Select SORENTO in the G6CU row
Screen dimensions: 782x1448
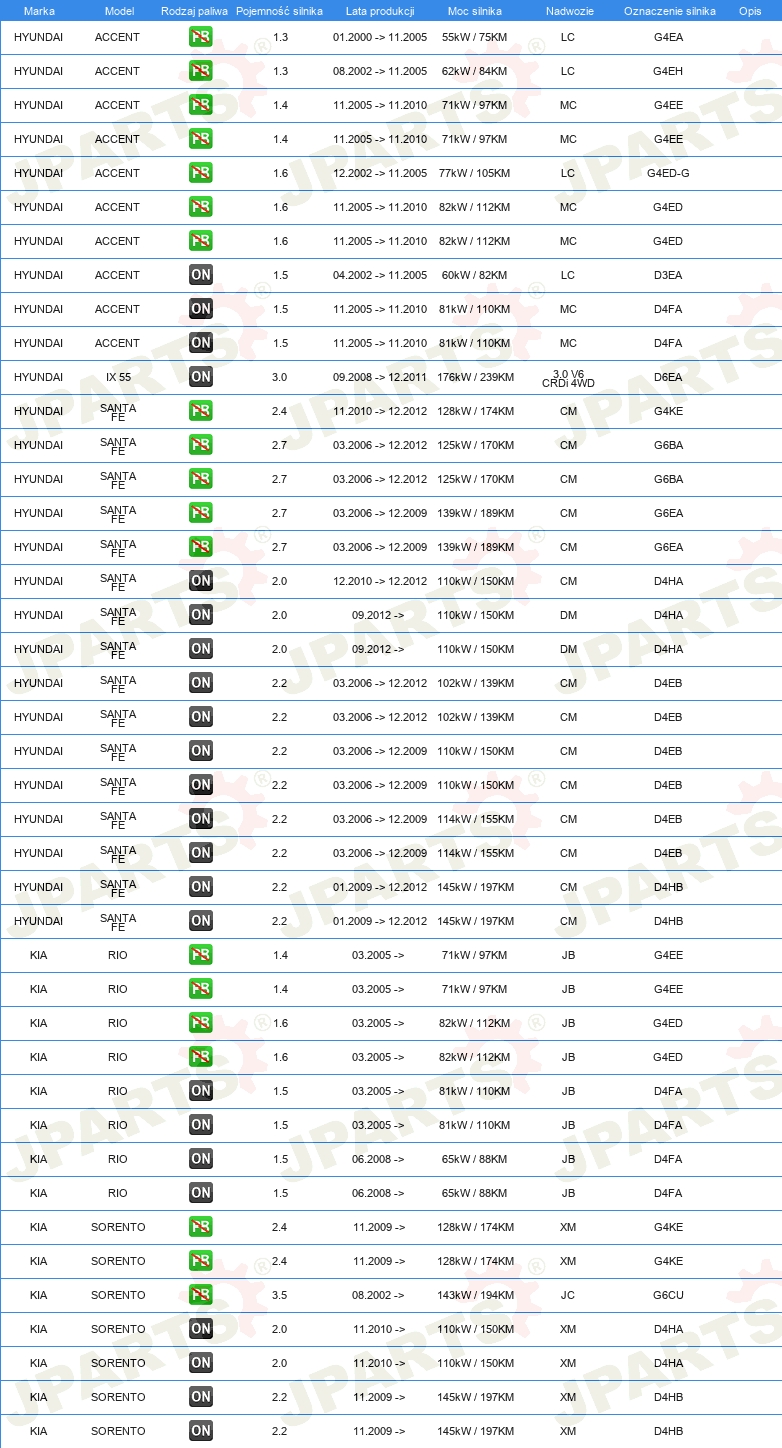pos(118,1295)
